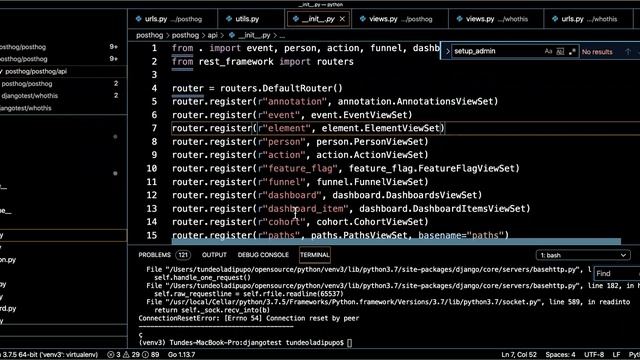Click the second posthog breadcrumb
The image size is (640, 360).
[185, 35]
